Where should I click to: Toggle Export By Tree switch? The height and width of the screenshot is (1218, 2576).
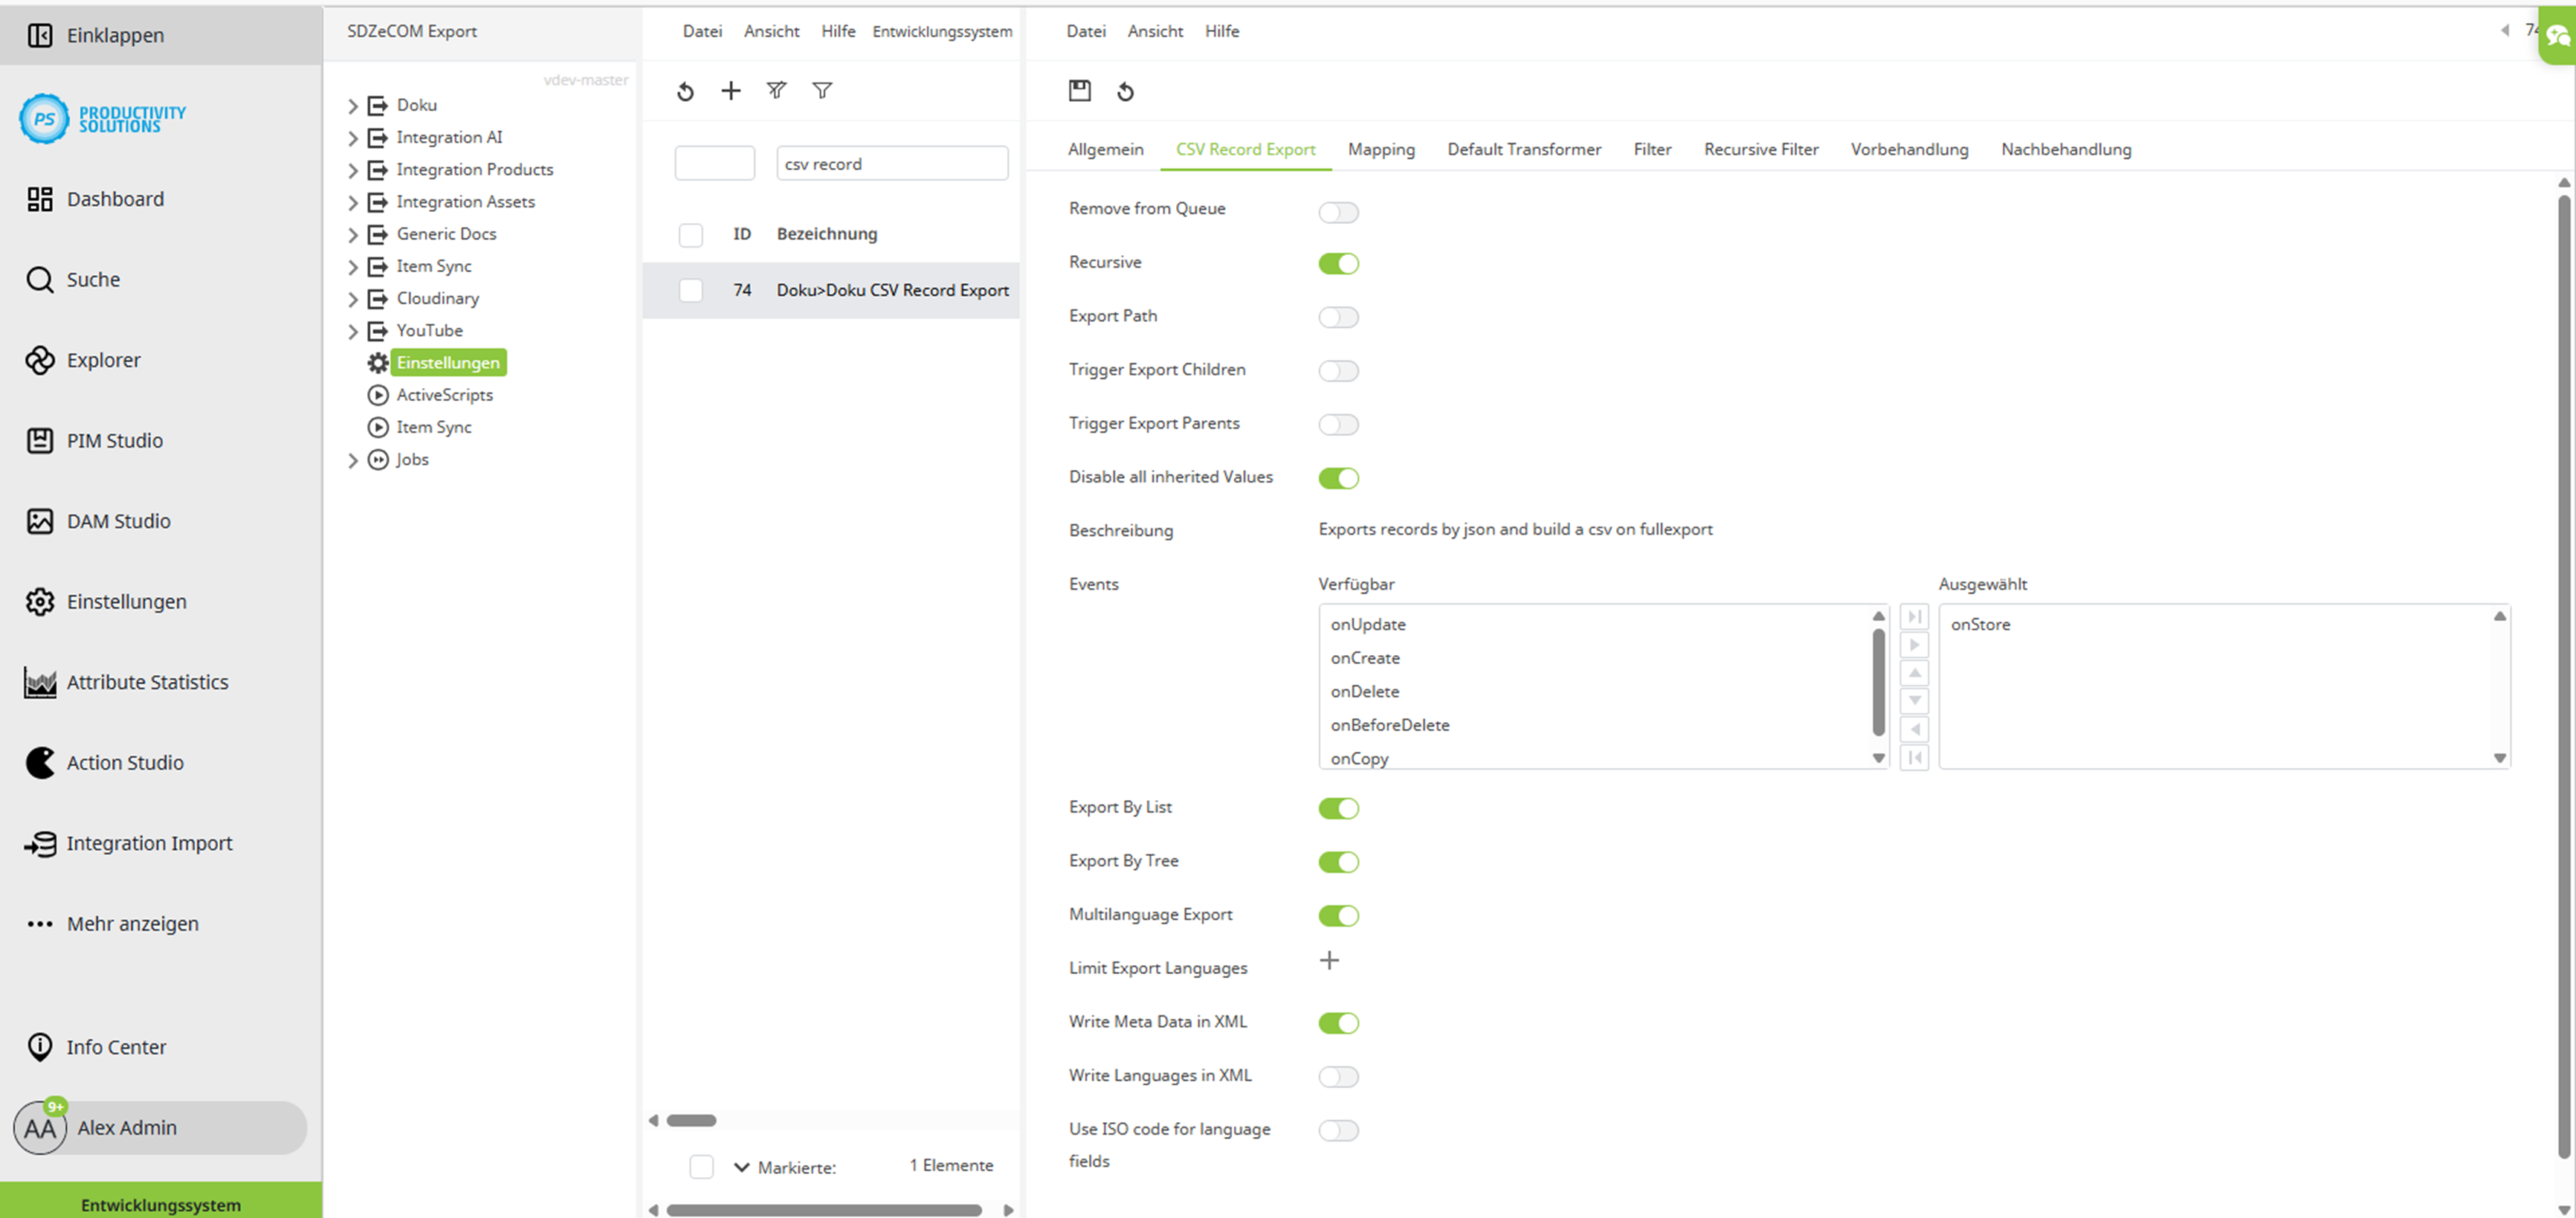pos(1338,862)
